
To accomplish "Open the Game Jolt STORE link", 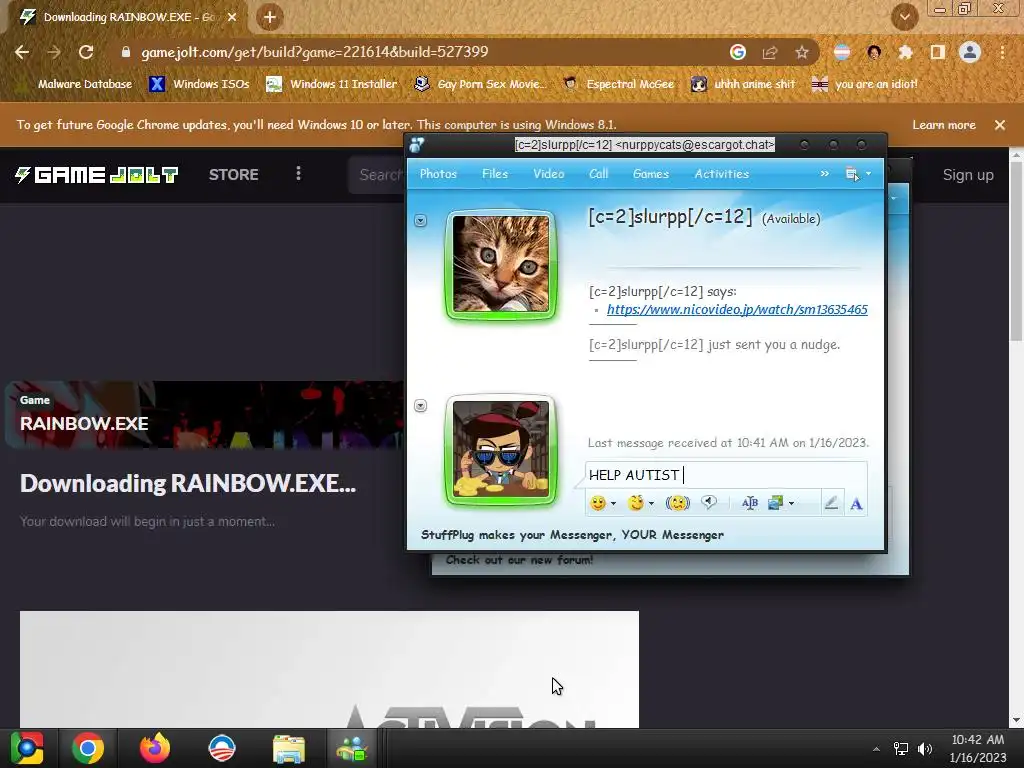I will click(234, 174).
